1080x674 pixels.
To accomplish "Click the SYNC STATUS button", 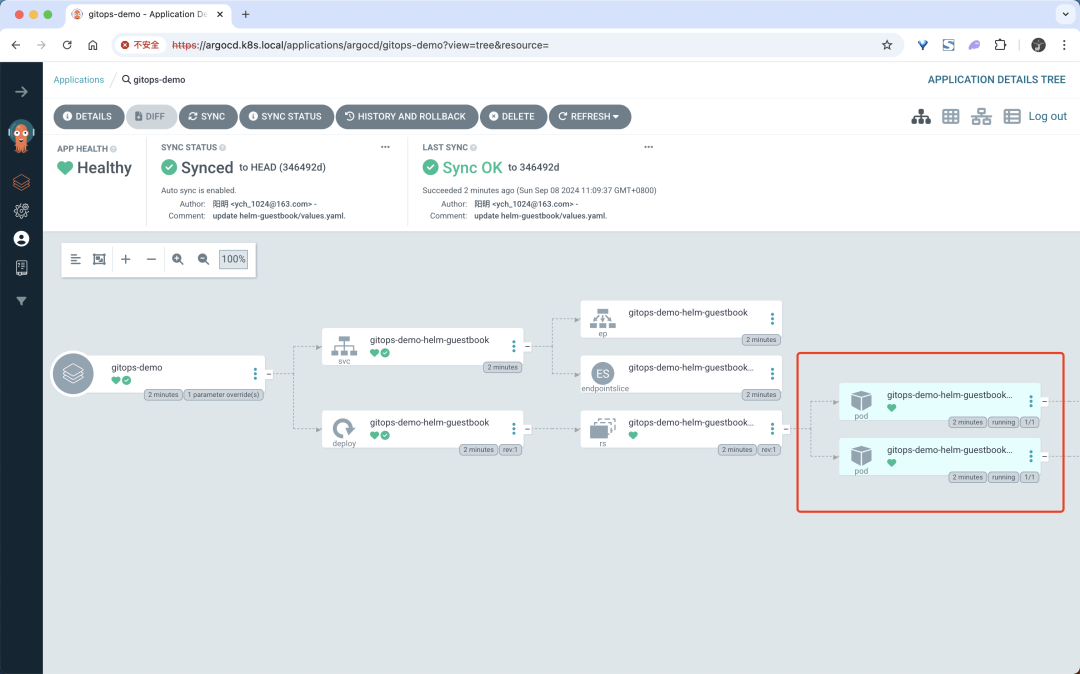I will pyautogui.click(x=286, y=116).
